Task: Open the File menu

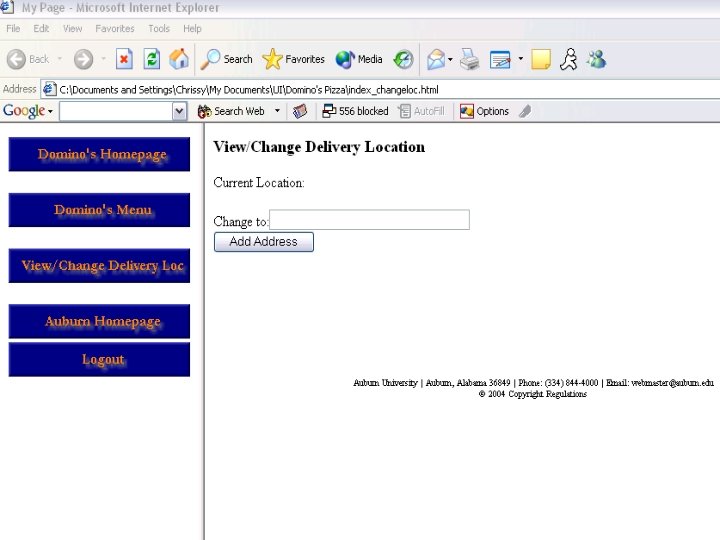Action: [x=13, y=28]
